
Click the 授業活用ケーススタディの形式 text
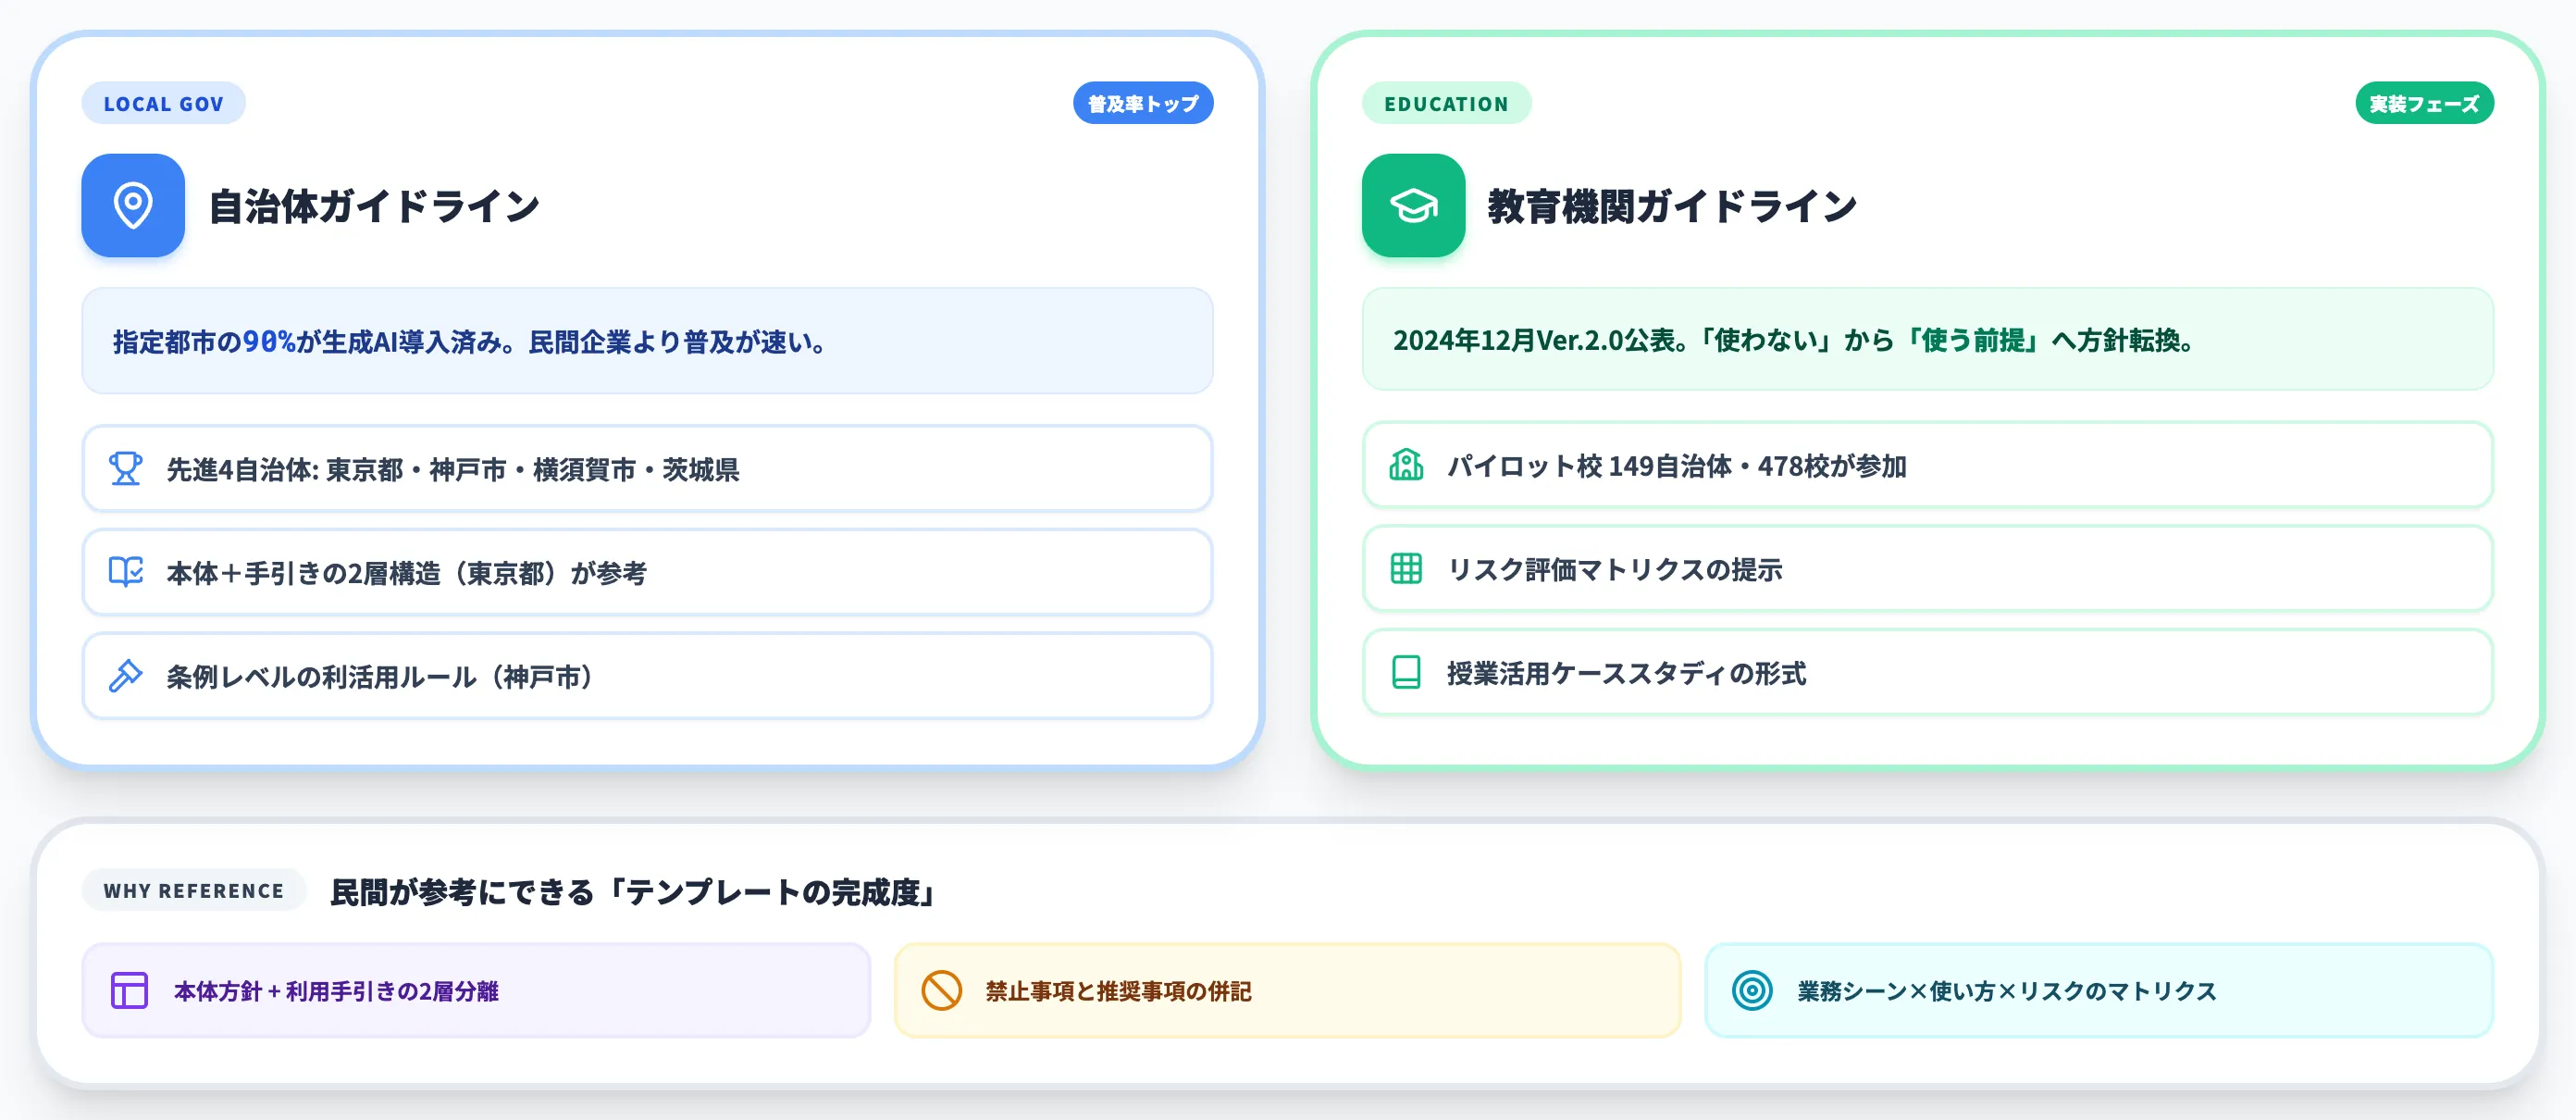pyautogui.click(x=1626, y=673)
